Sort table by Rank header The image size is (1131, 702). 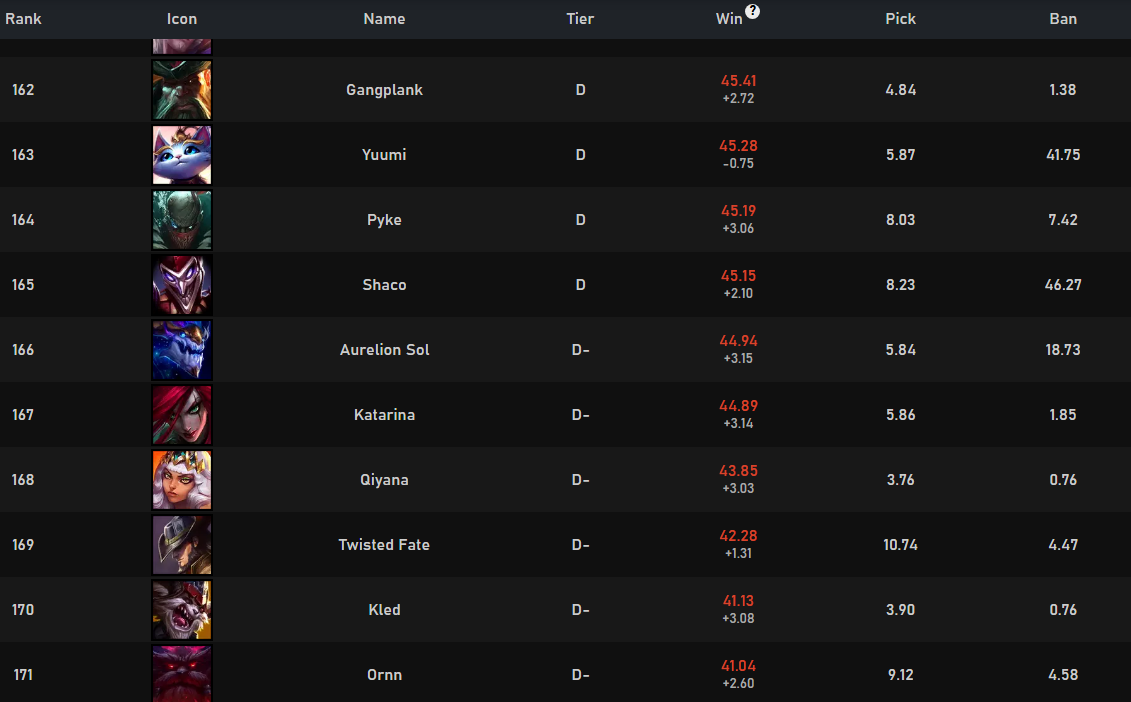point(23,19)
